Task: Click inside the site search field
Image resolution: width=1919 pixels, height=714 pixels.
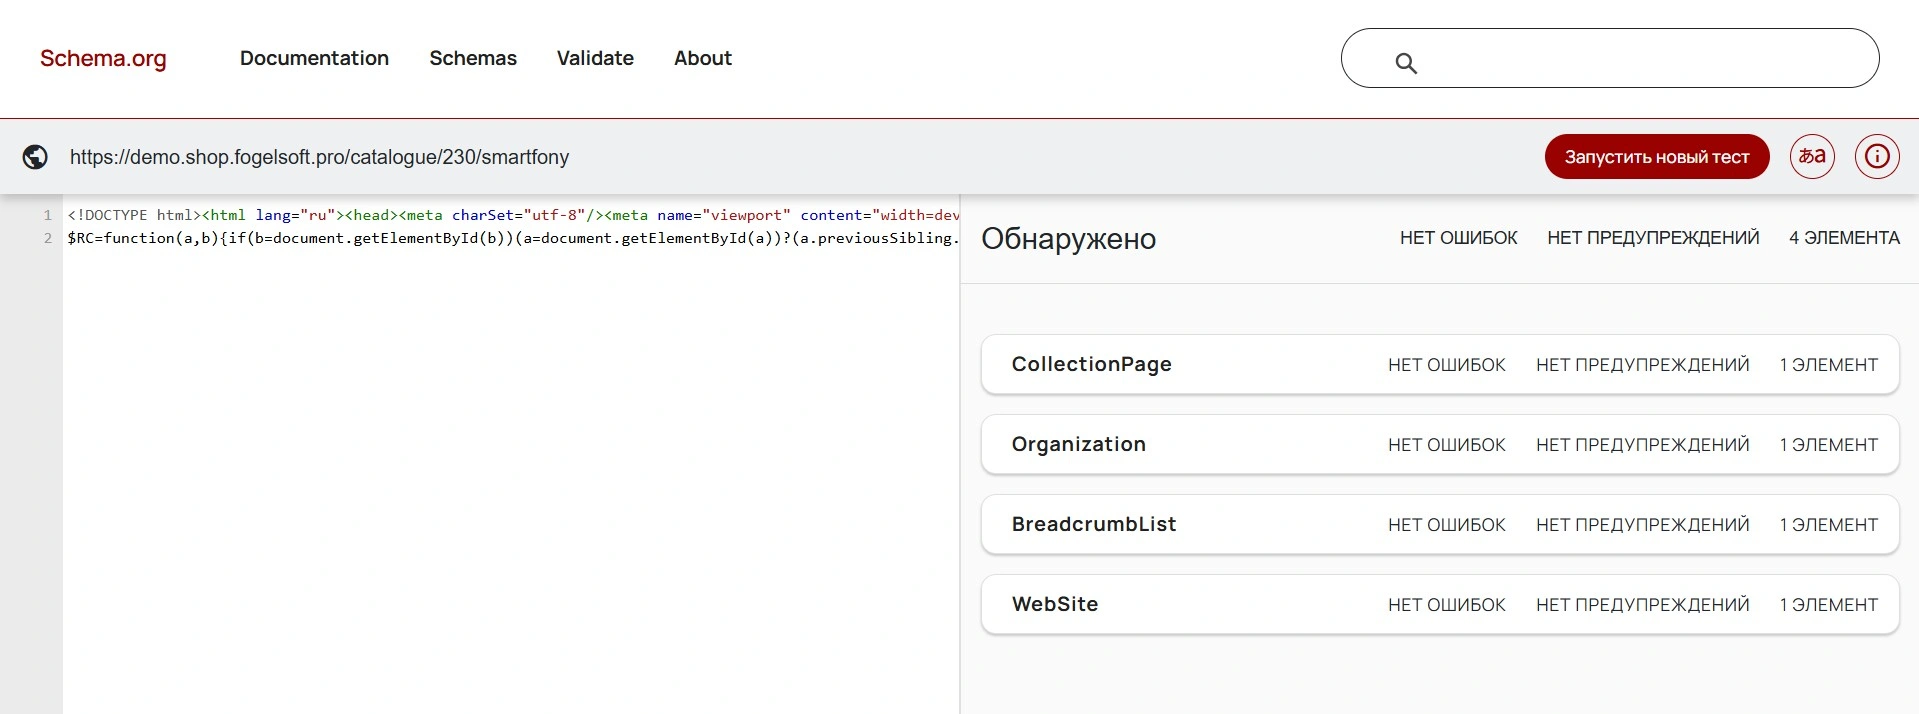Action: (1640, 59)
